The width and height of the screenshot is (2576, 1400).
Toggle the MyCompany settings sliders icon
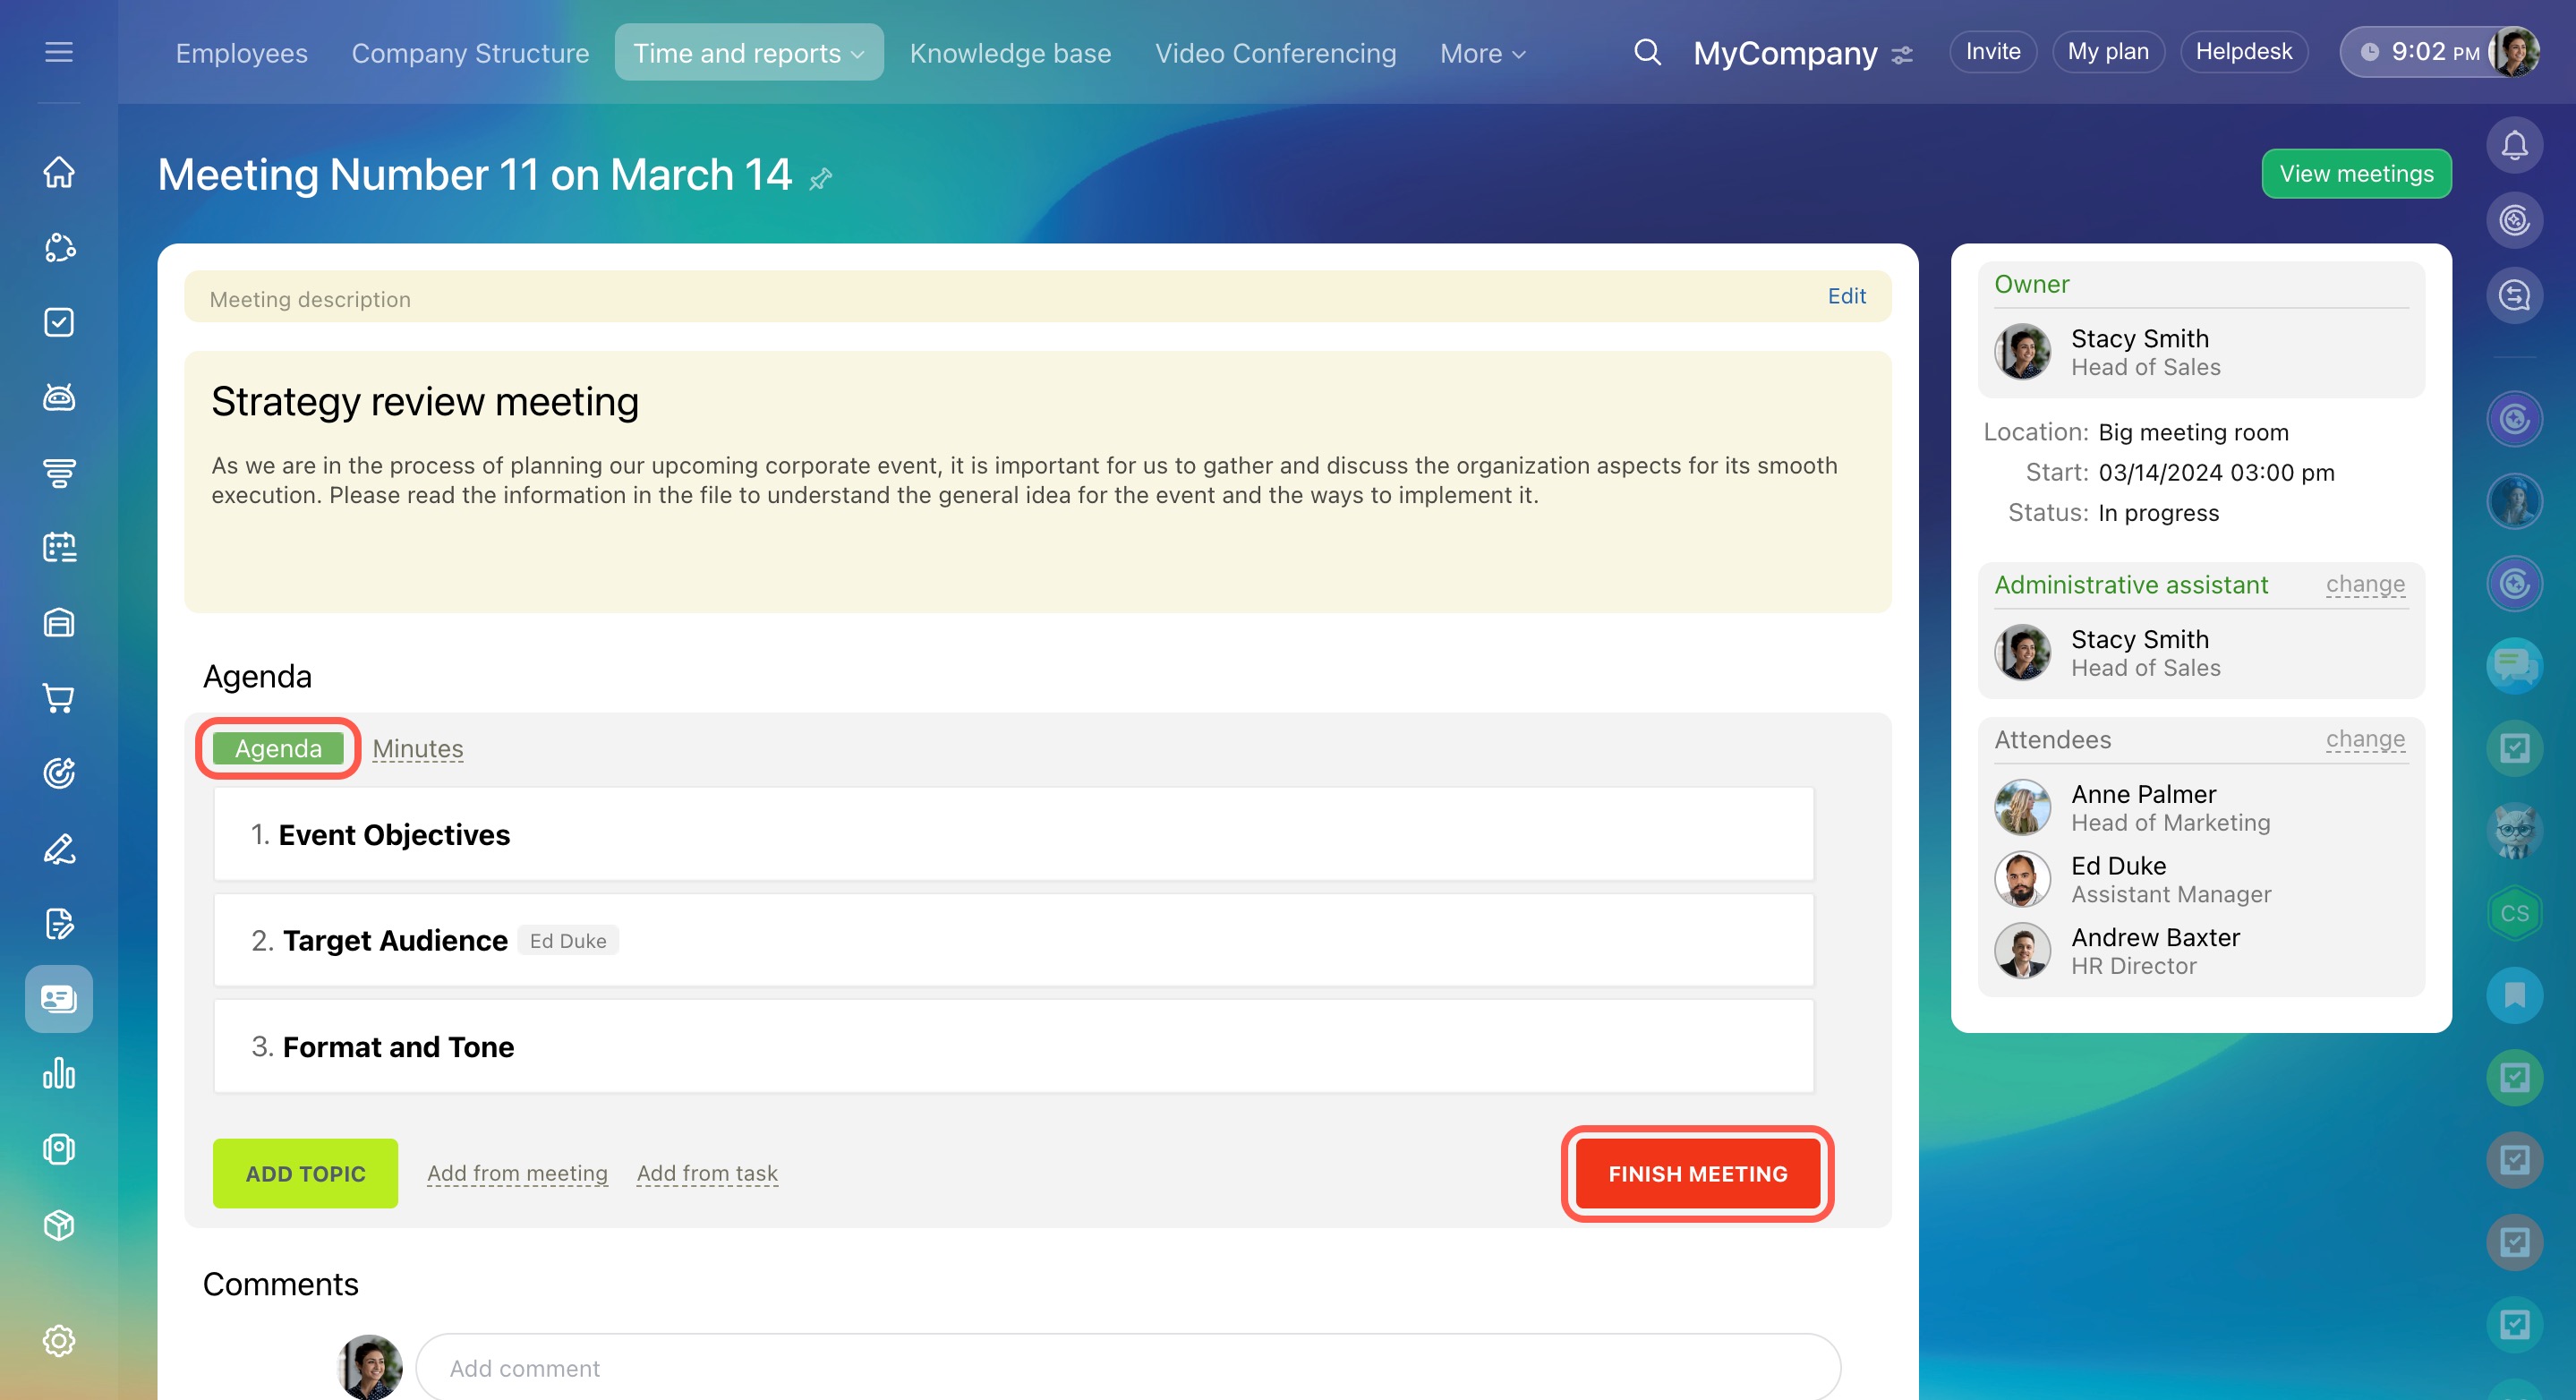click(x=1902, y=54)
